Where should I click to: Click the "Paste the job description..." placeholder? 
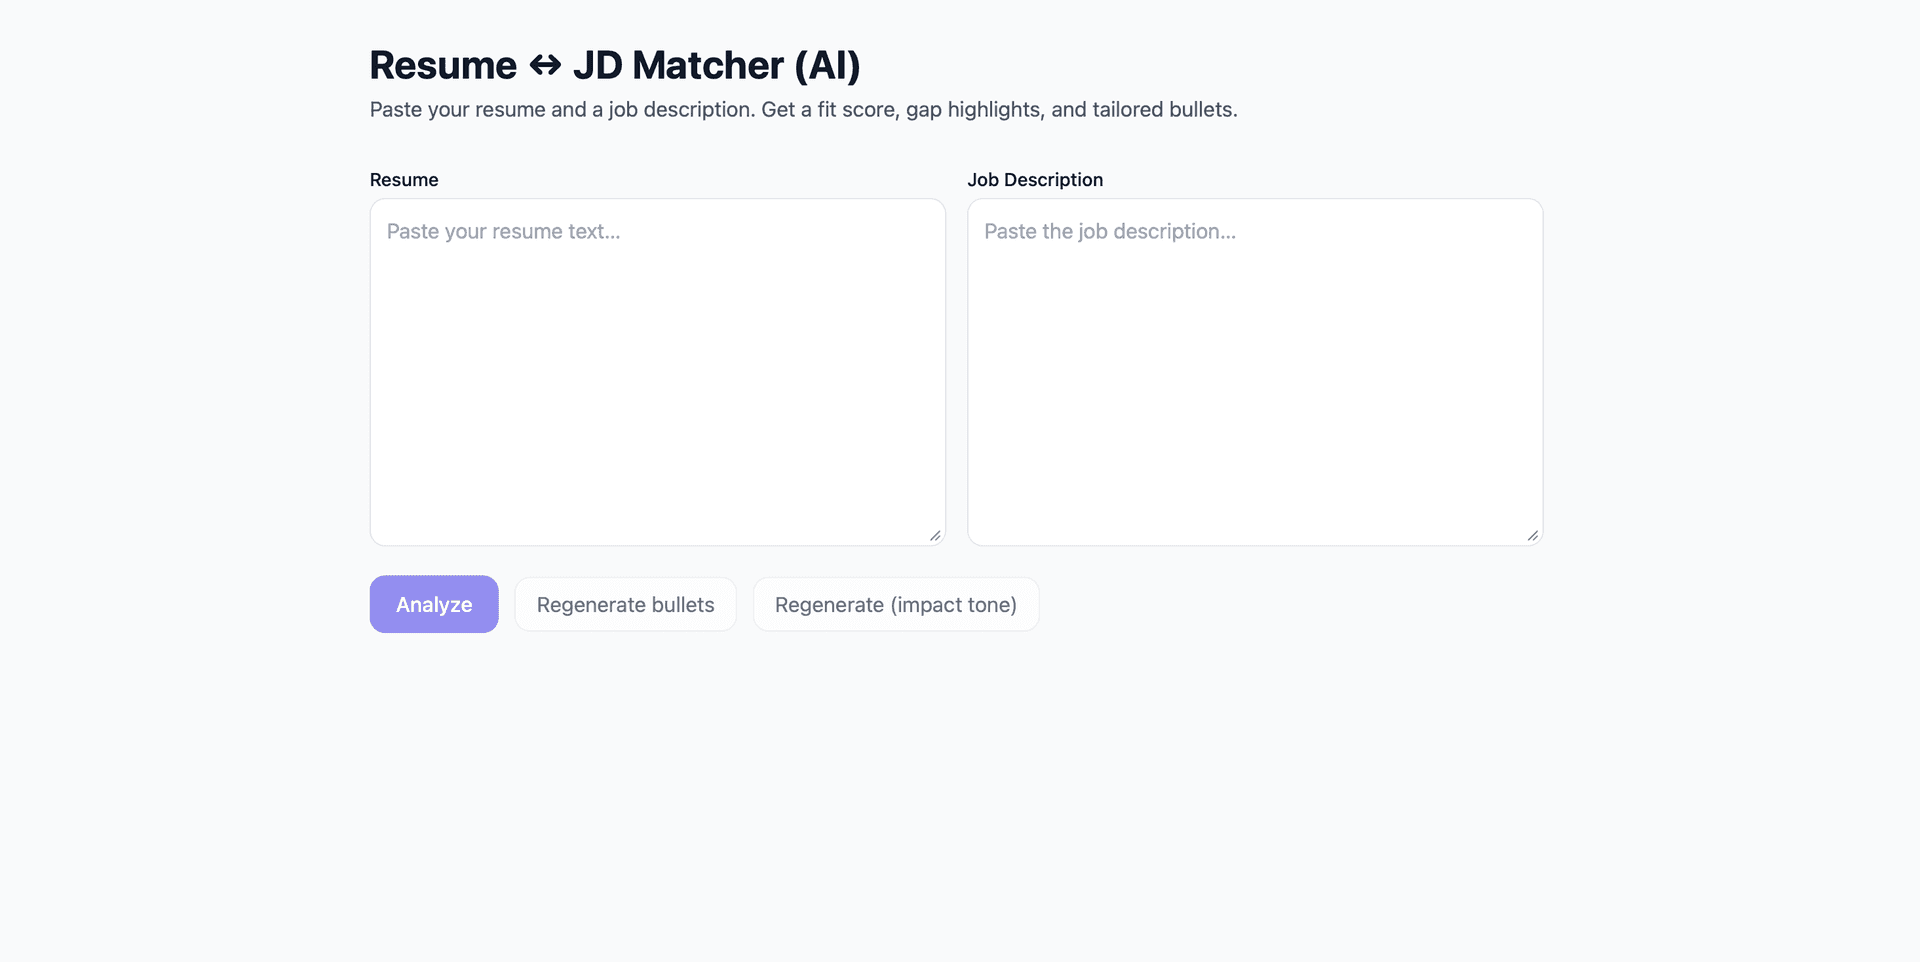(x=1110, y=232)
